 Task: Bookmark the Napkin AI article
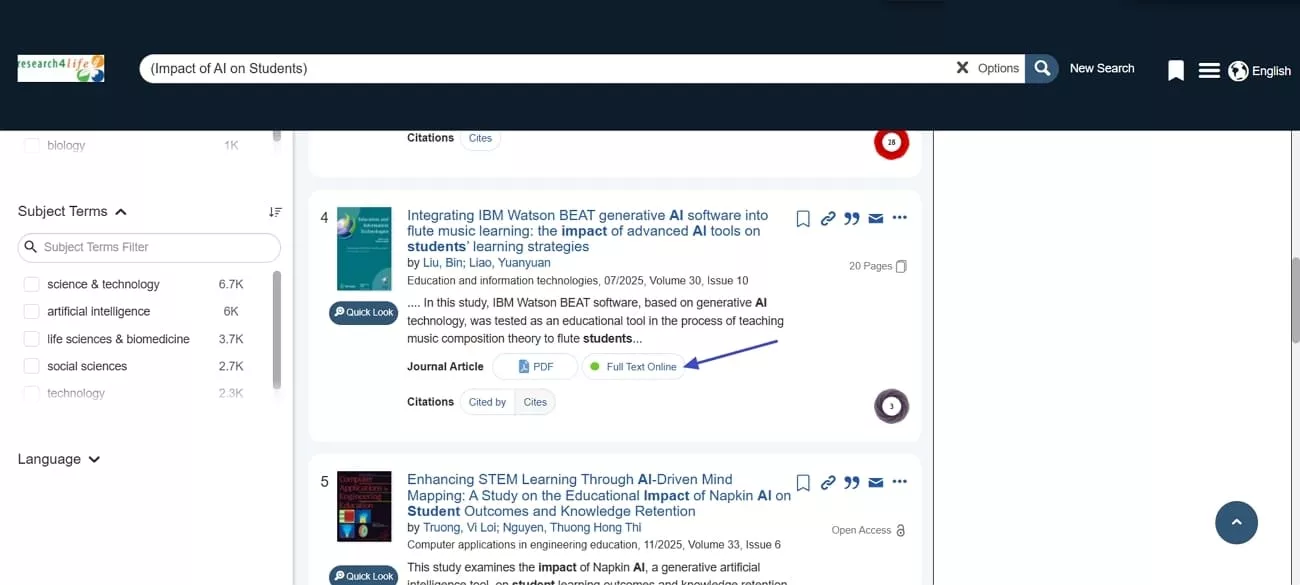tap(802, 482)
